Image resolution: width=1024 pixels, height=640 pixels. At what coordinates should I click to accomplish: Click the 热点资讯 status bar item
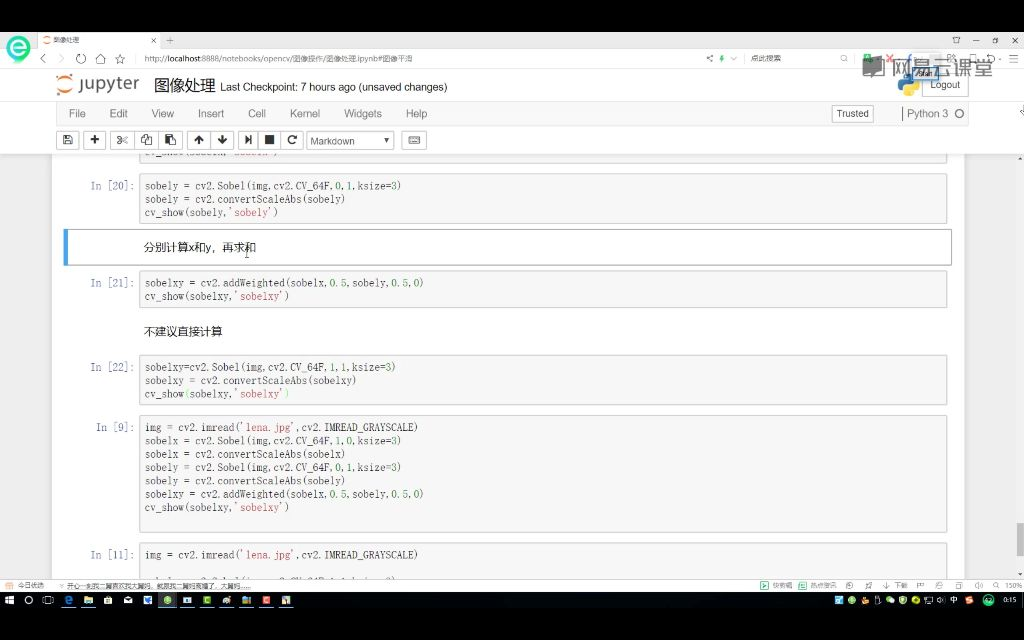click(818, 585)
